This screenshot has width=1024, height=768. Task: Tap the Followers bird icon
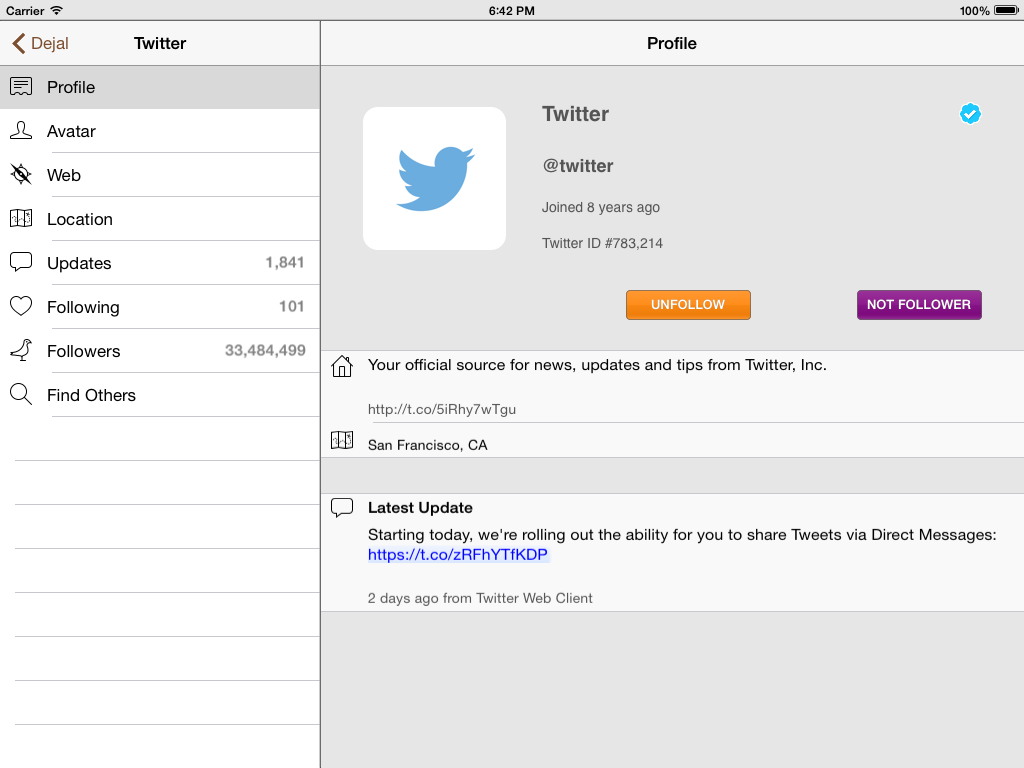click(x=21, y=350)
